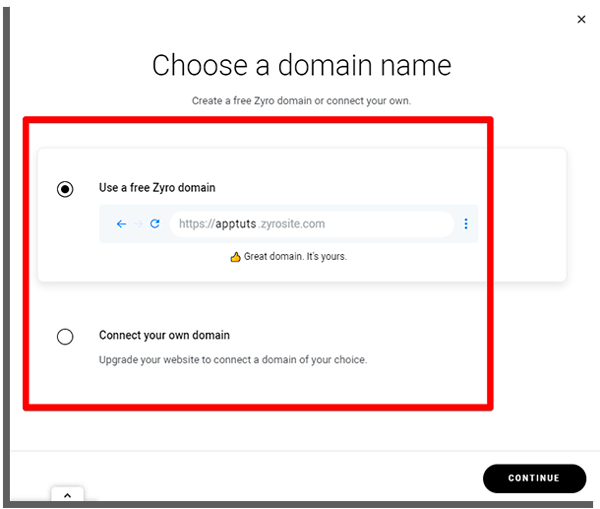Click the back arrow in the domain preview
Viewport: 600px width, 509px height.
tap(121, 224)
